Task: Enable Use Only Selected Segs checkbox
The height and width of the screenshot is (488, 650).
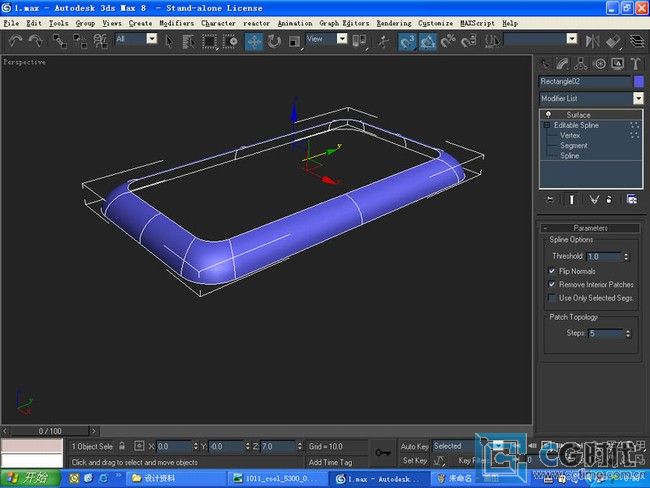Action: pos(552,298)
